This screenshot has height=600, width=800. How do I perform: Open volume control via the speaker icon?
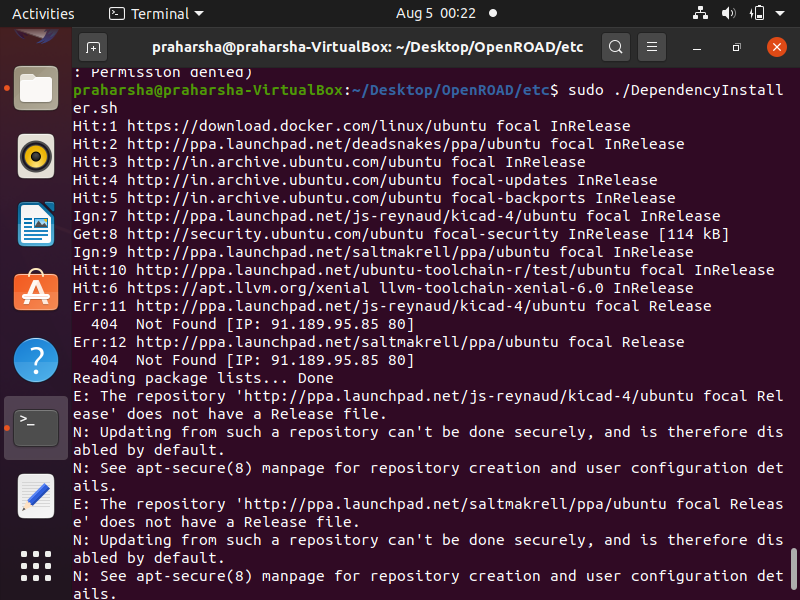[x=728, y=14]
